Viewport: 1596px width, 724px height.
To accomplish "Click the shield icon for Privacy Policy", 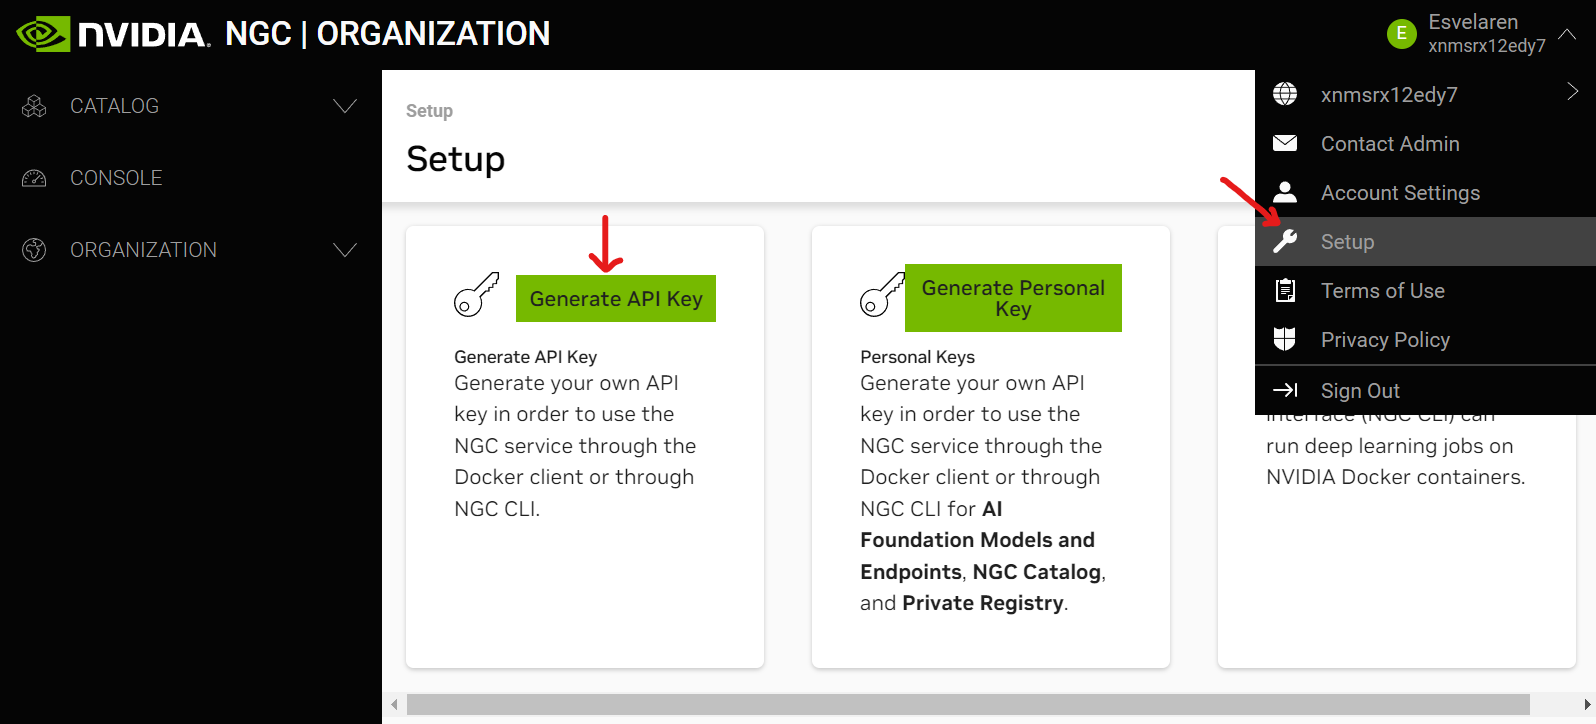I will point(1285,339).
